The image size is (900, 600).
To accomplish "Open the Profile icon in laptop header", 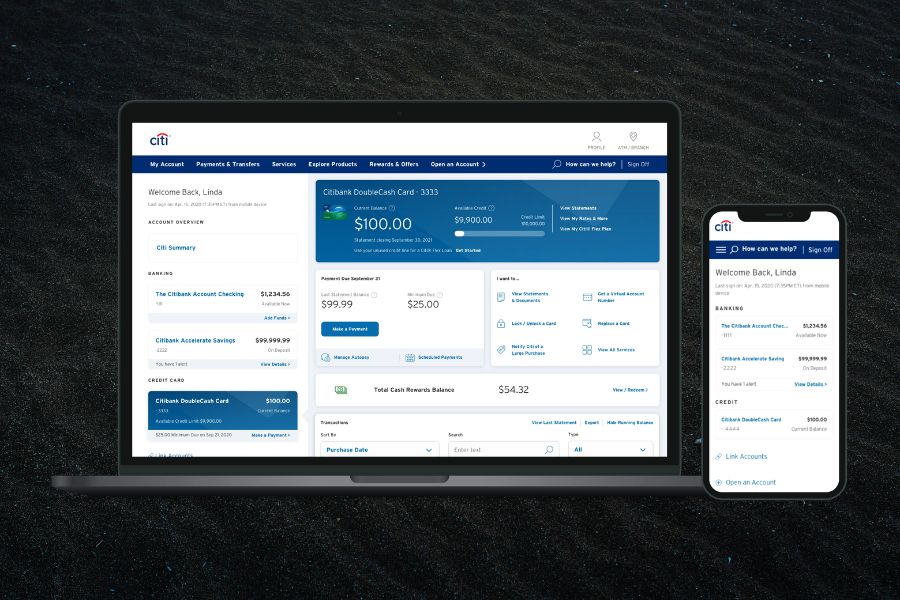I will coord(596,137).
